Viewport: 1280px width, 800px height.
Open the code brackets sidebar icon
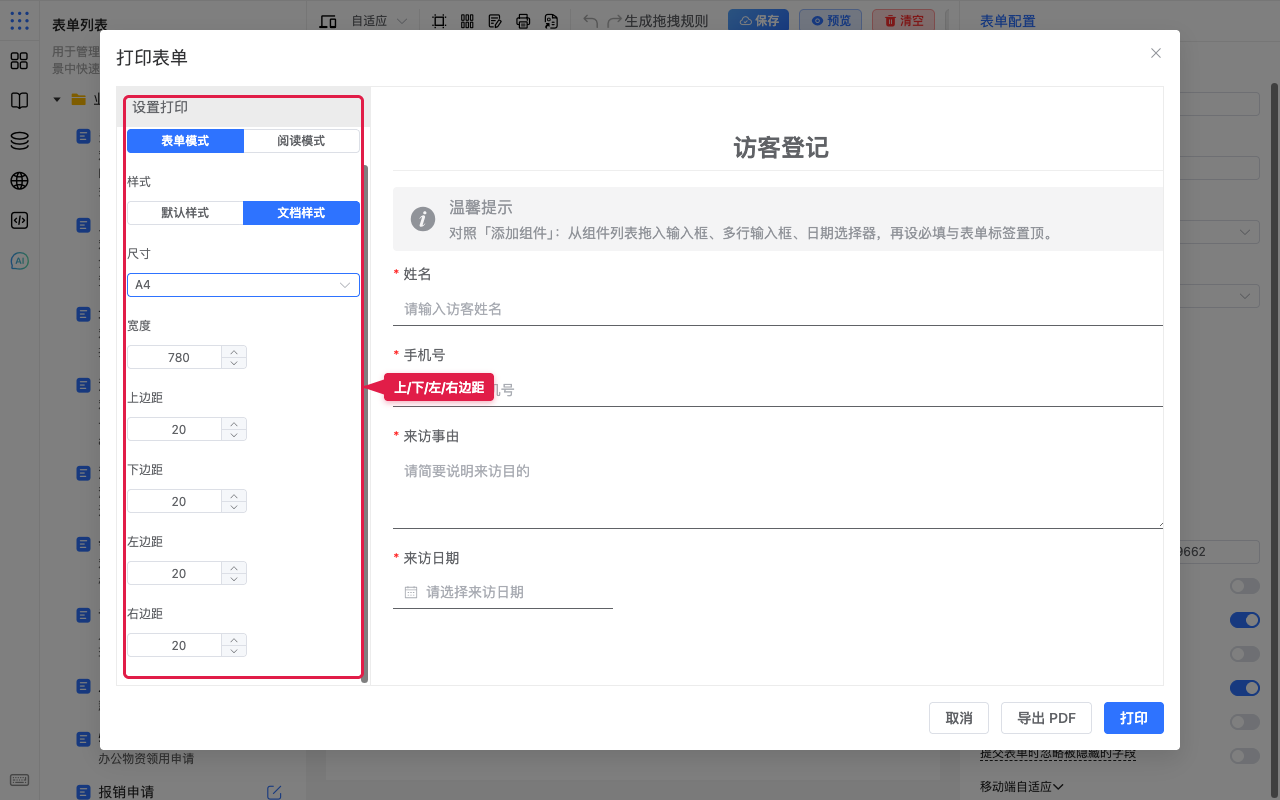click(x=19, y=221)
